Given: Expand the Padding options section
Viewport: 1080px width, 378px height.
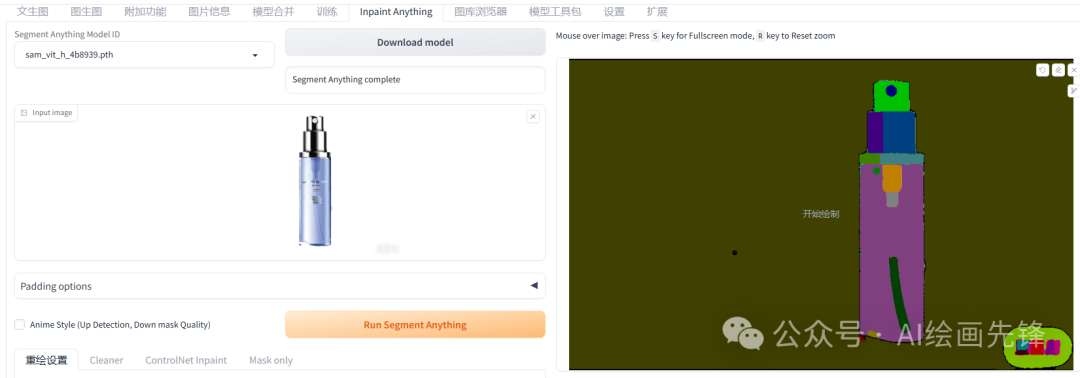Looking at the screenshot, I should 280,286.
